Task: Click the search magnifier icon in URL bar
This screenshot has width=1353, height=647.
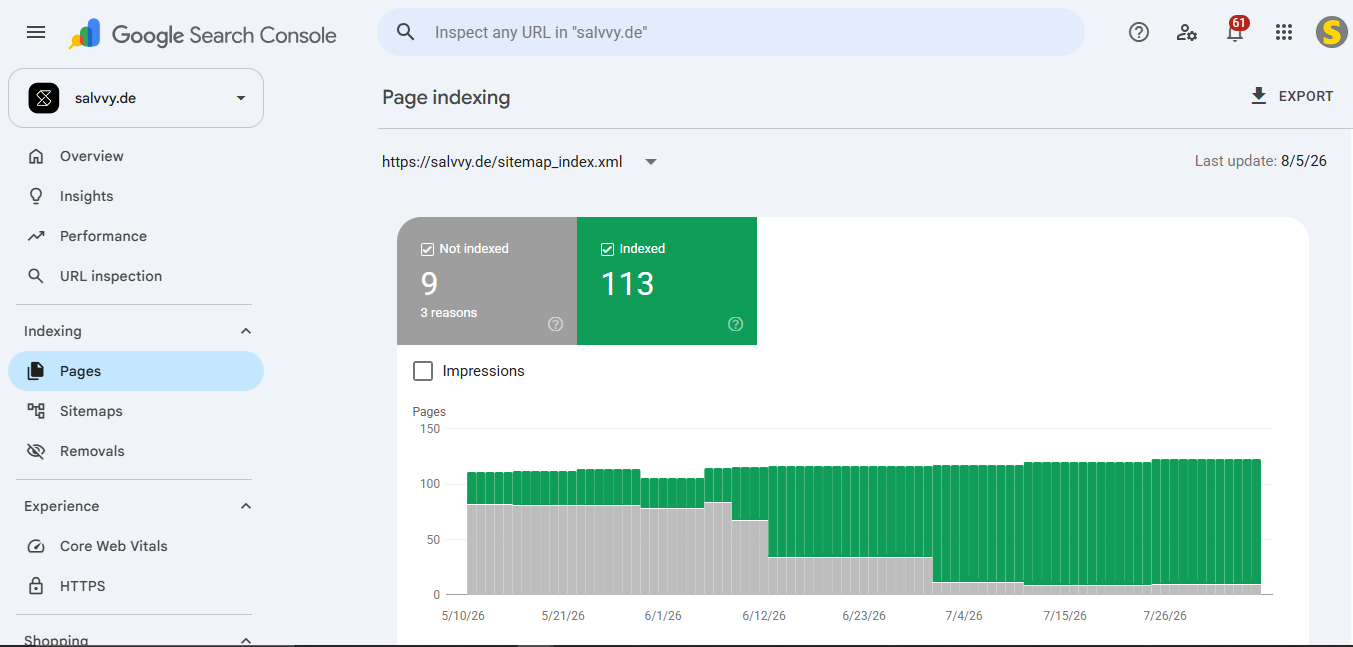Action: click(405, 32)
